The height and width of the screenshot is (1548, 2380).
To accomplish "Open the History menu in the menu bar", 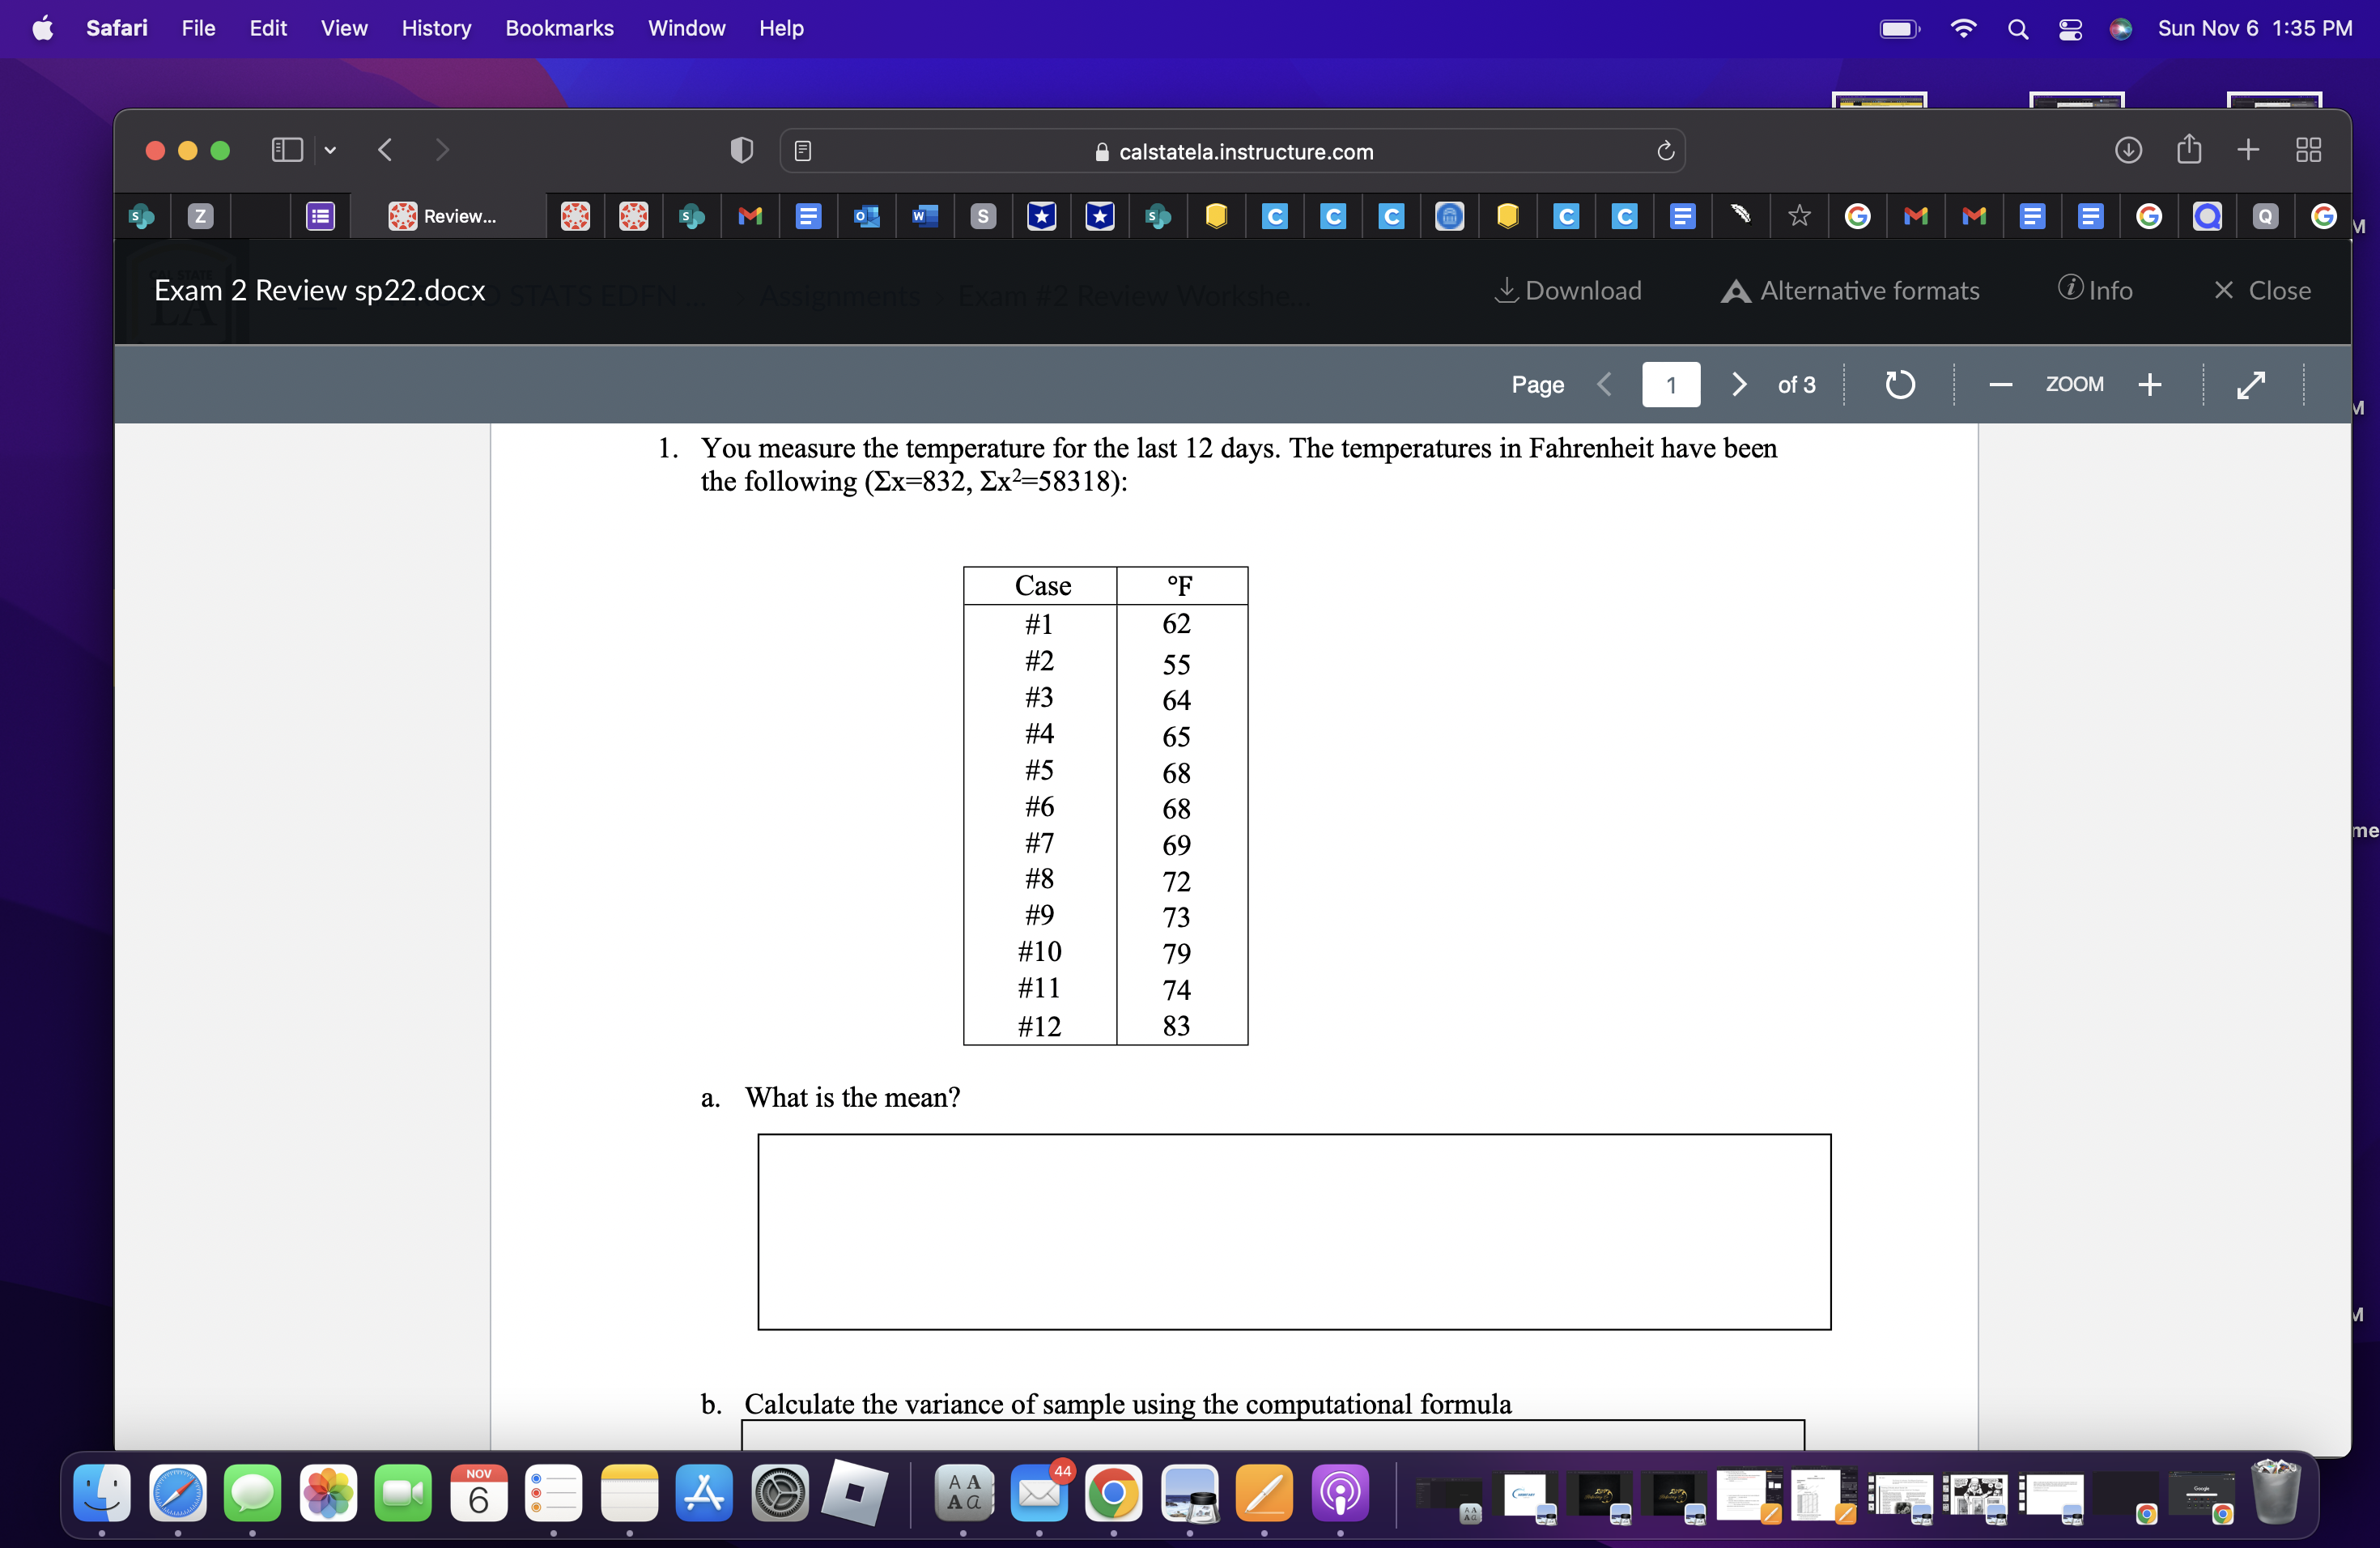I will click(436, 28).
